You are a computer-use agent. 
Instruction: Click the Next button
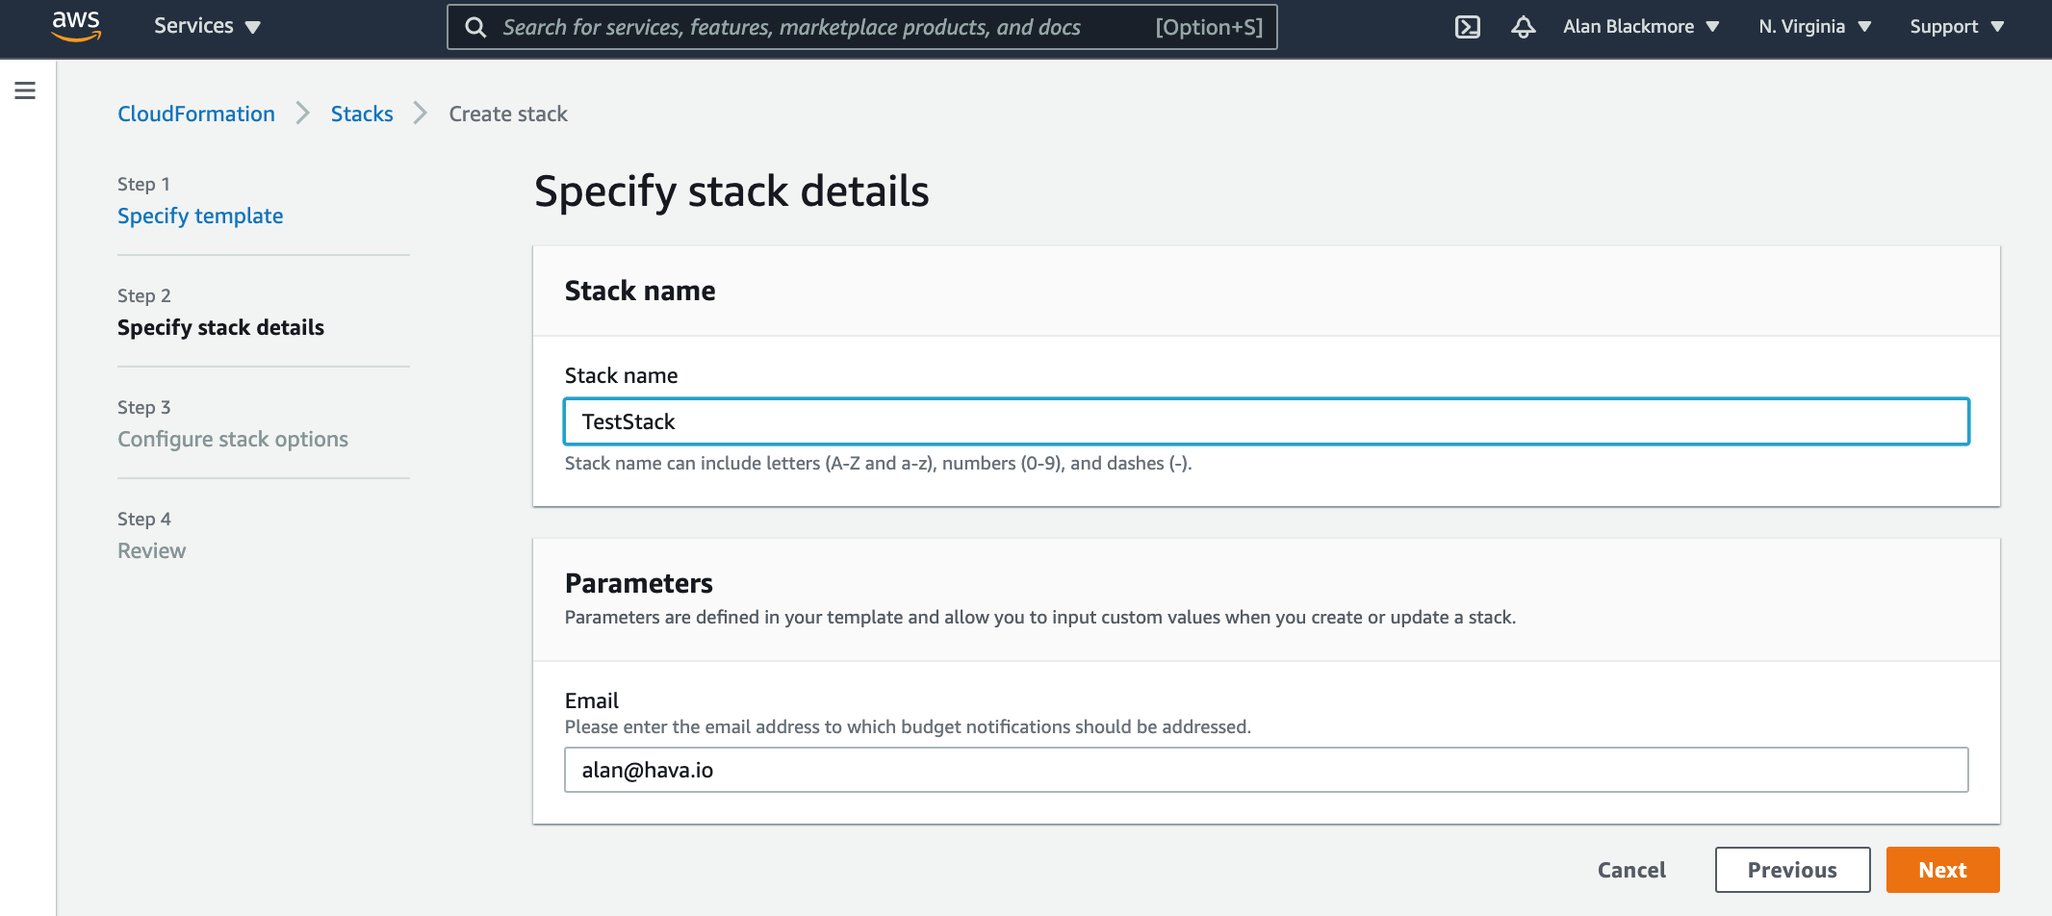[1941, 869]
